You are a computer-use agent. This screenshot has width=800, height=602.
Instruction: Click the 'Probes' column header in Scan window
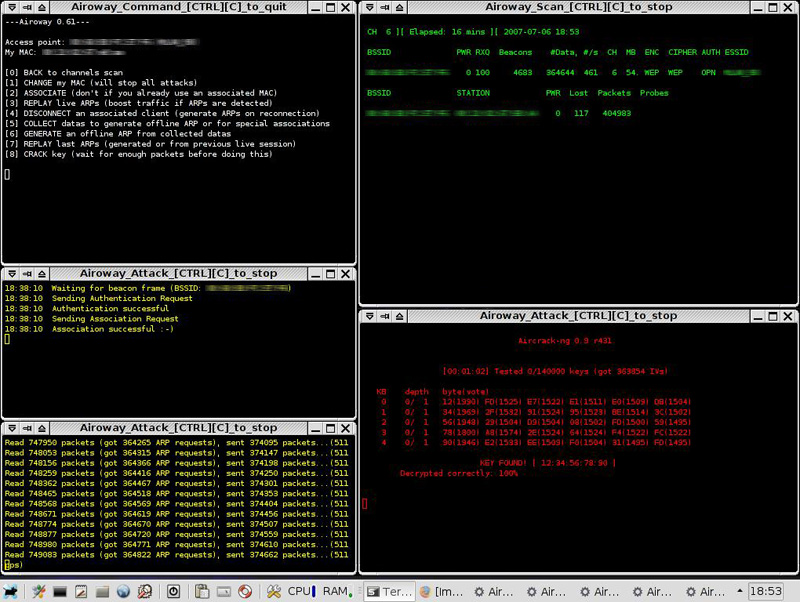click(x=654, y=93)
